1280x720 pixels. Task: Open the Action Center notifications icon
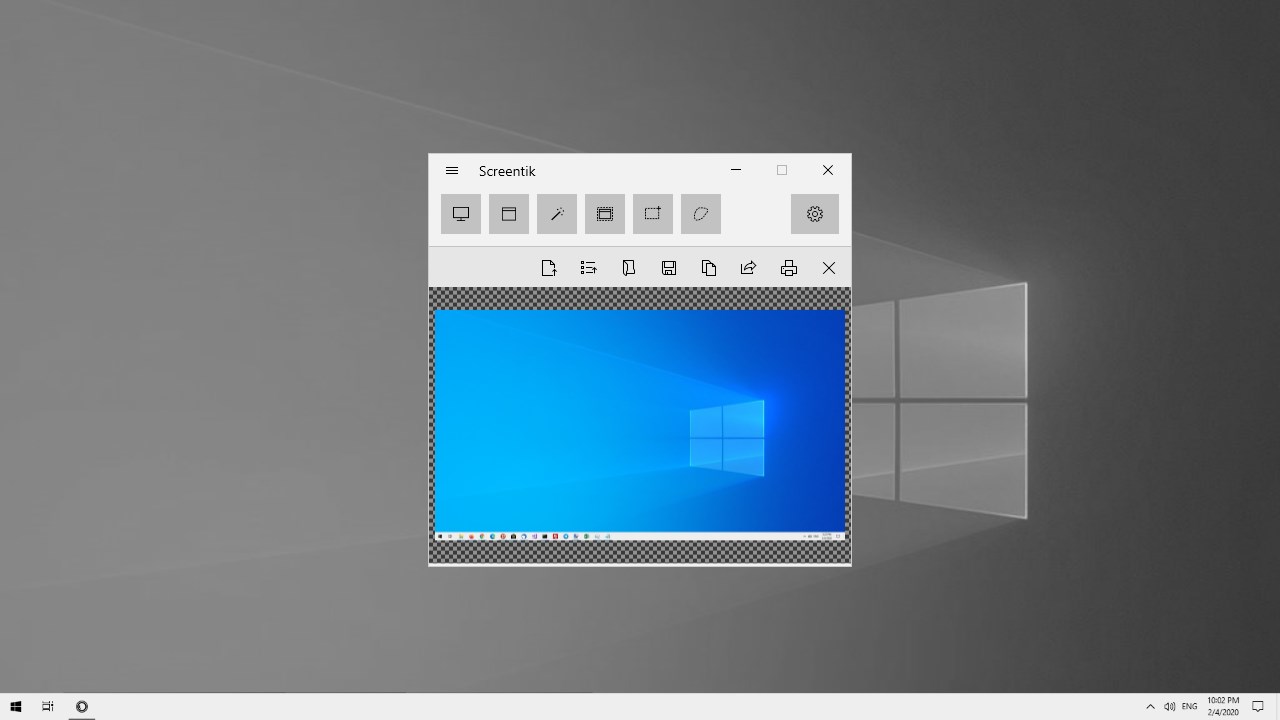[1259, 707]
